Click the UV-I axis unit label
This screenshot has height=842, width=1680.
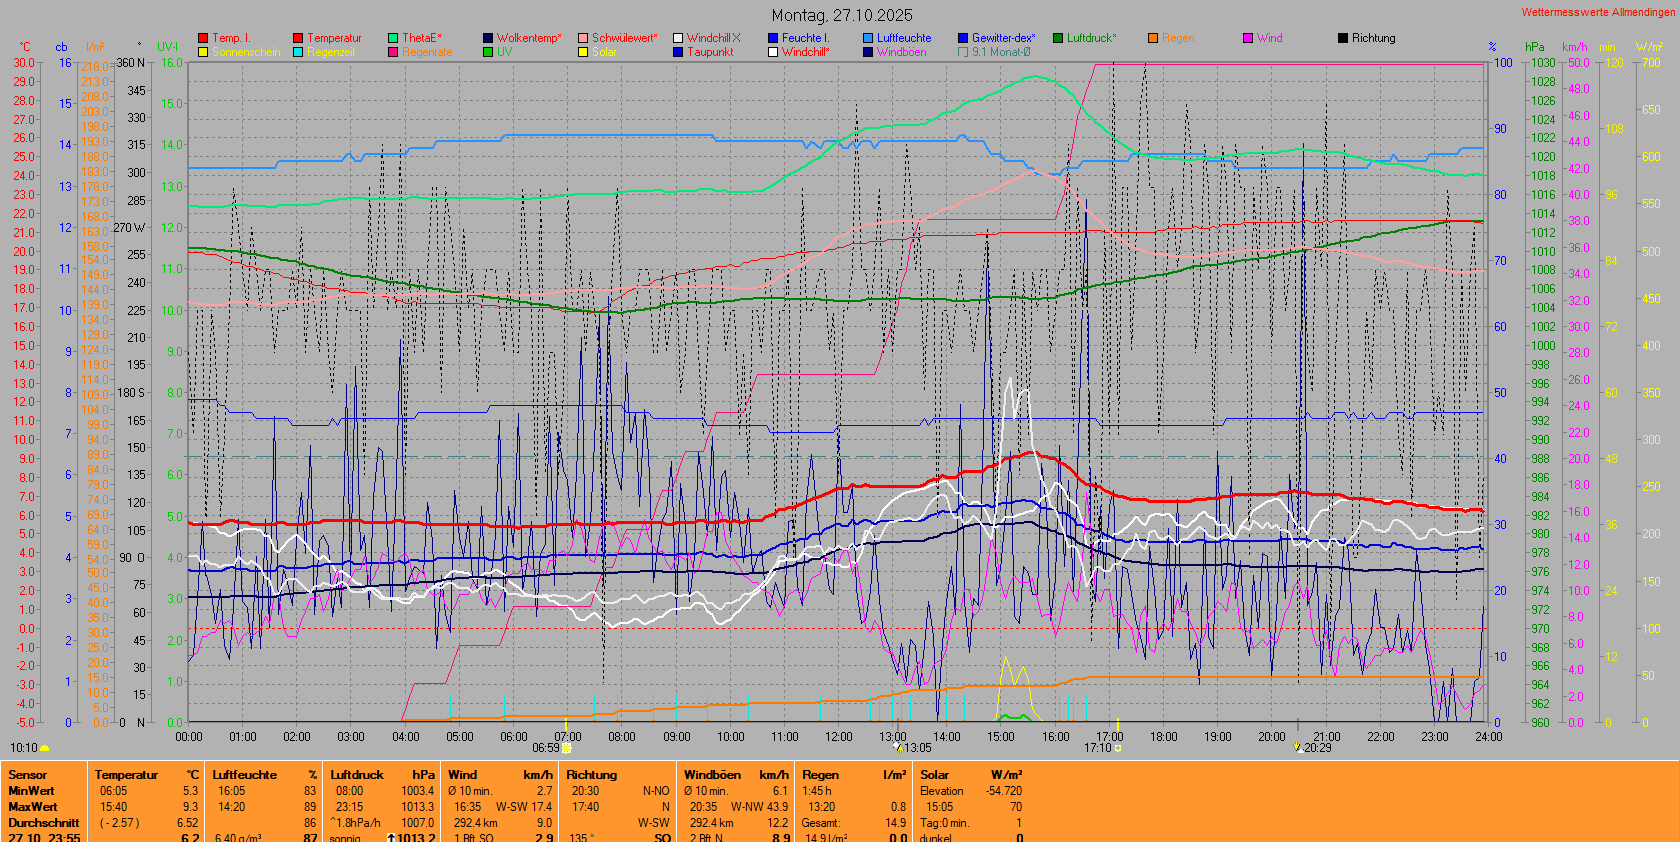coord(168,47)
